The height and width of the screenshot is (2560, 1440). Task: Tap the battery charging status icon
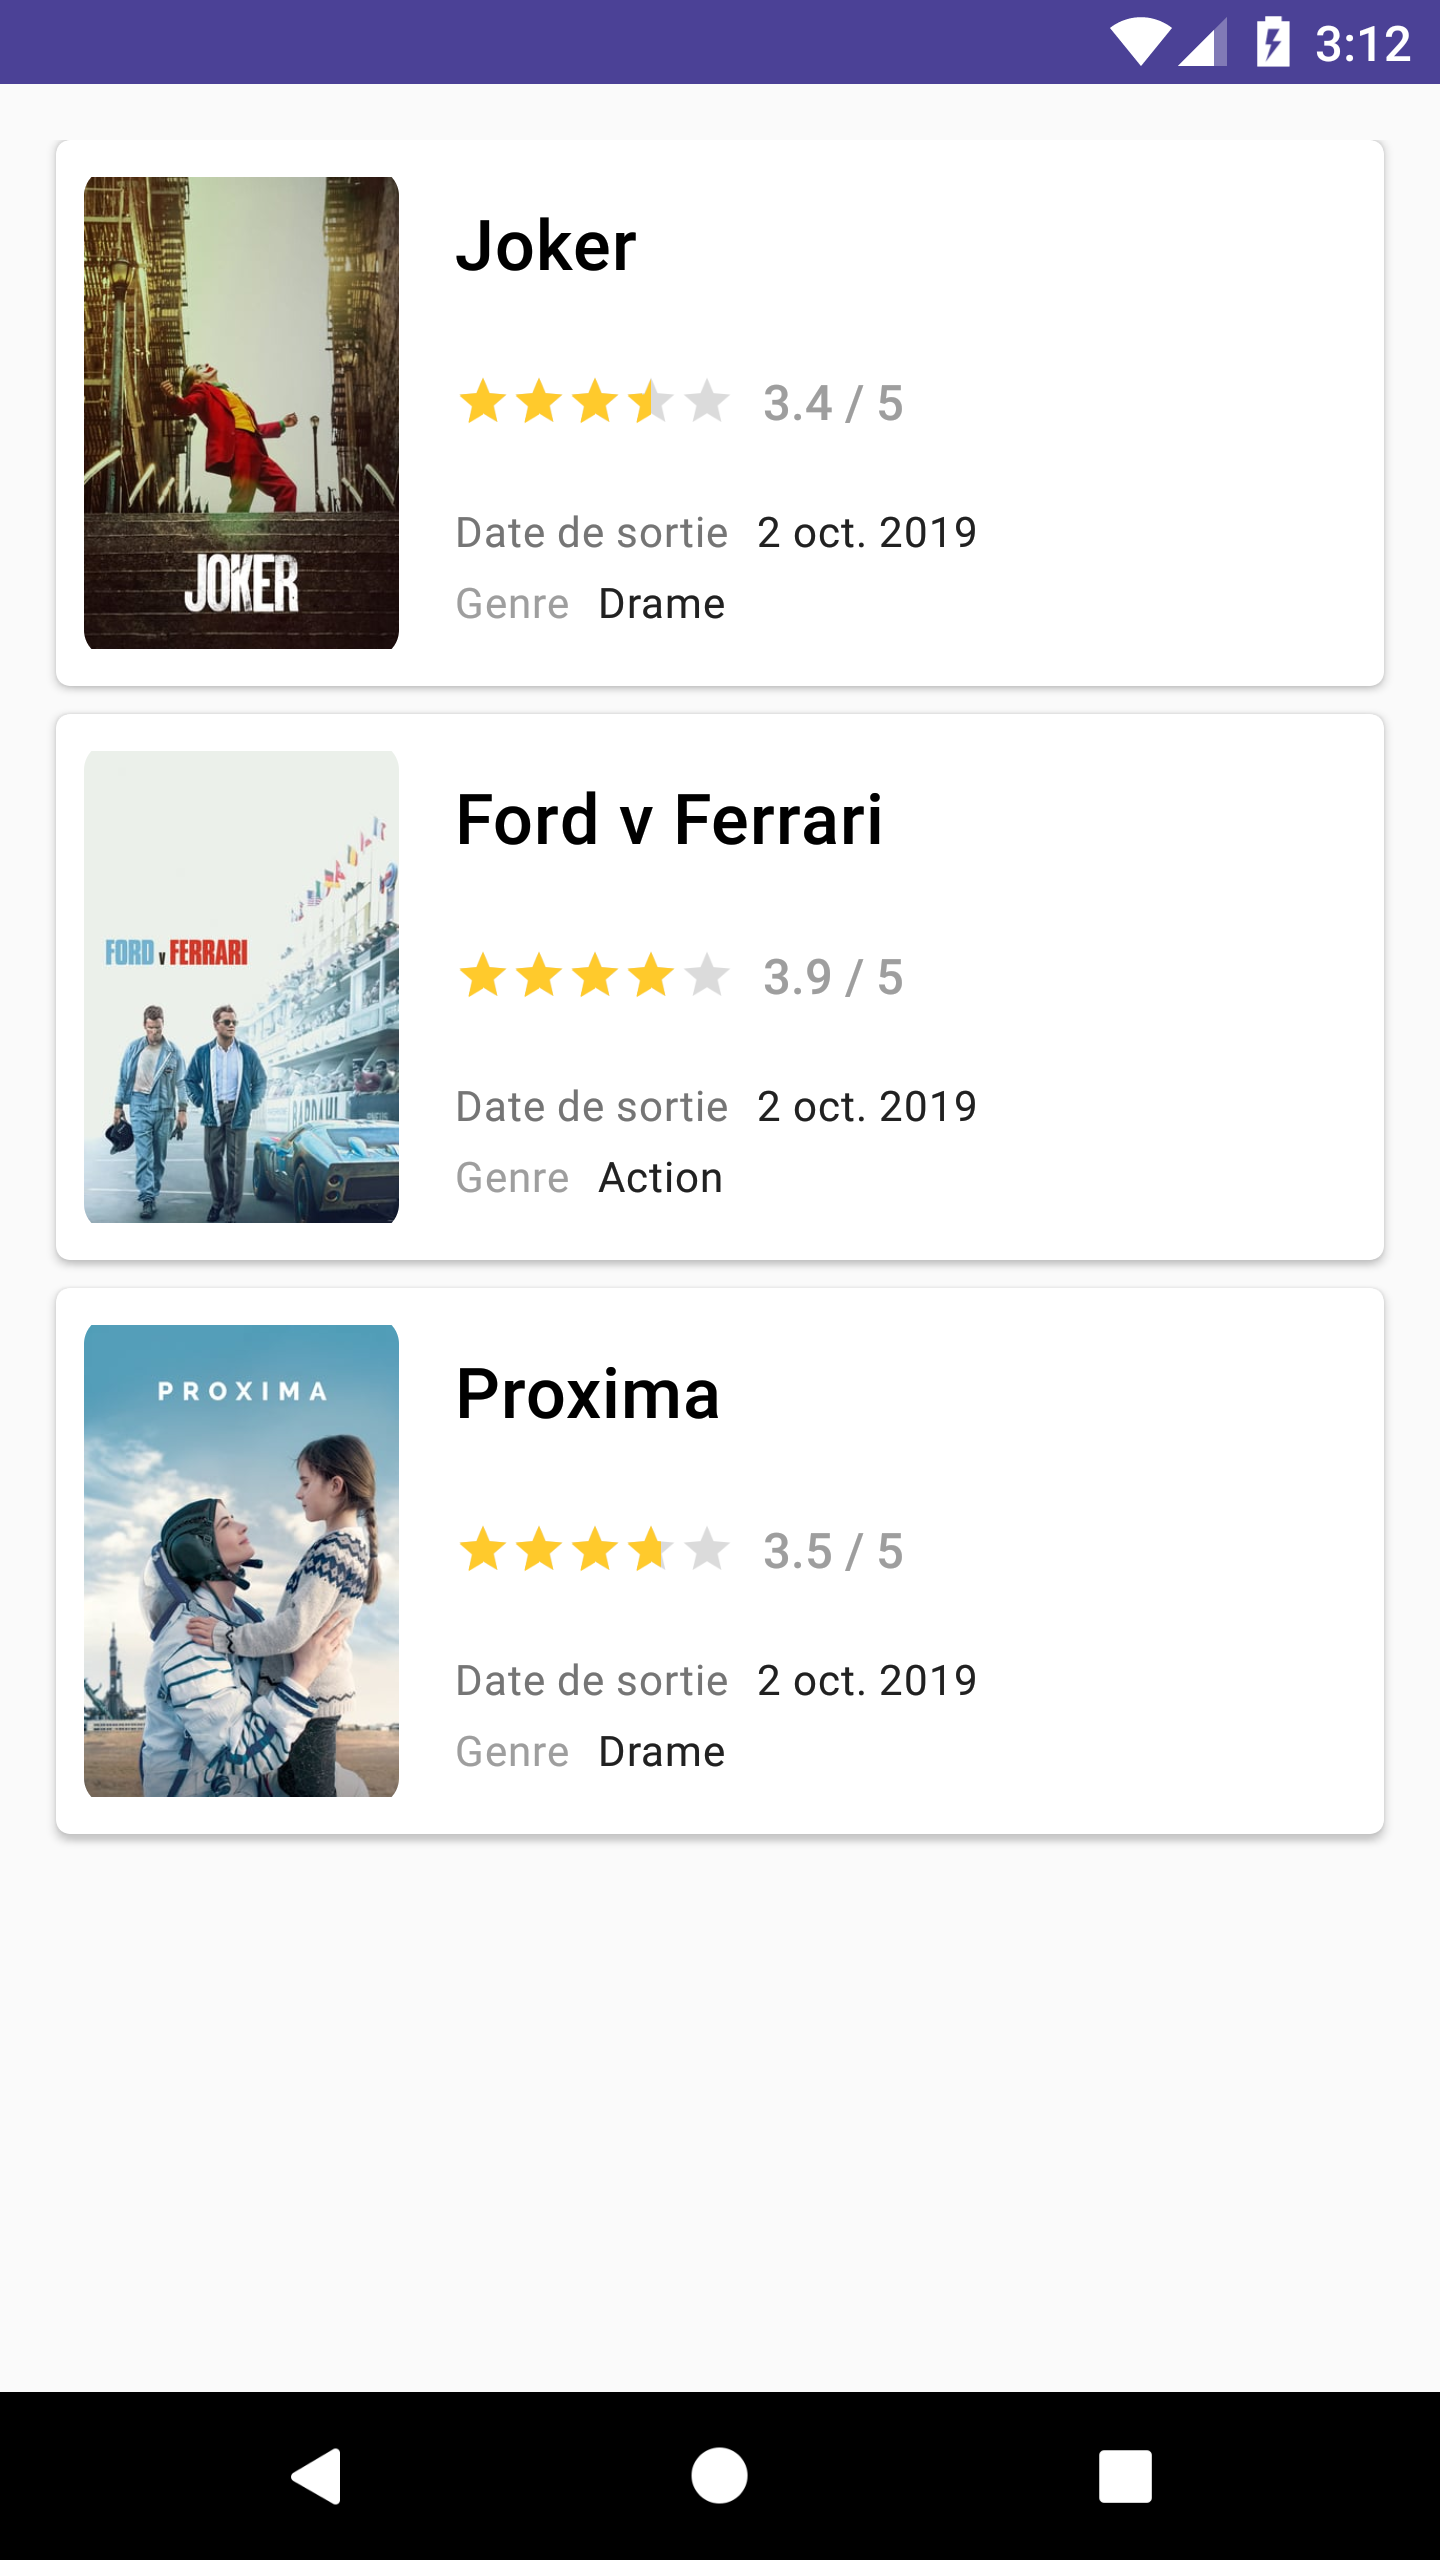(x=1272, y=43)
